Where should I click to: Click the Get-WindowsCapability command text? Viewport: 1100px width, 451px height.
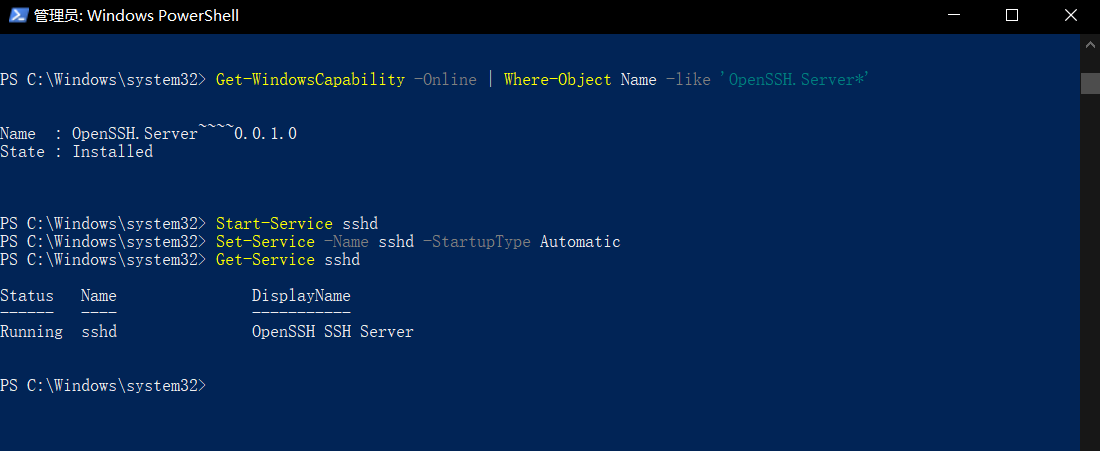pyautogui.click(x=310, y=80)
